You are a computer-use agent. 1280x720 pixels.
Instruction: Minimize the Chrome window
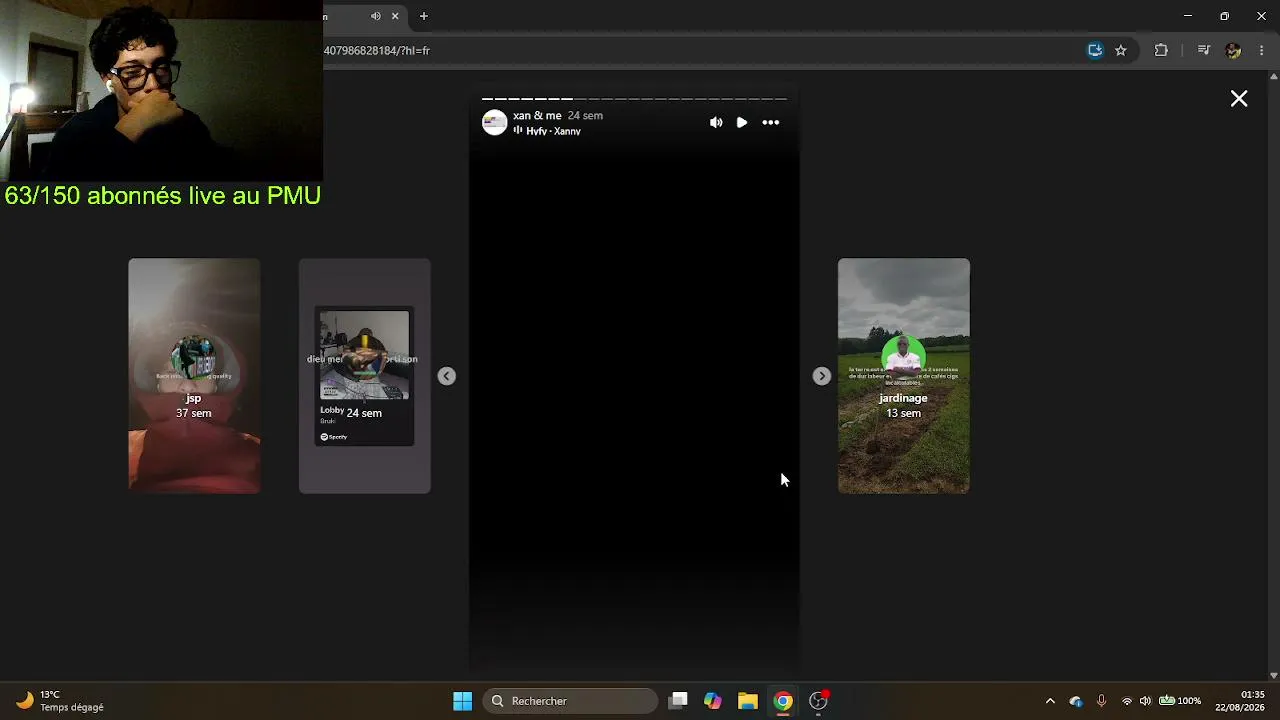1188,16
